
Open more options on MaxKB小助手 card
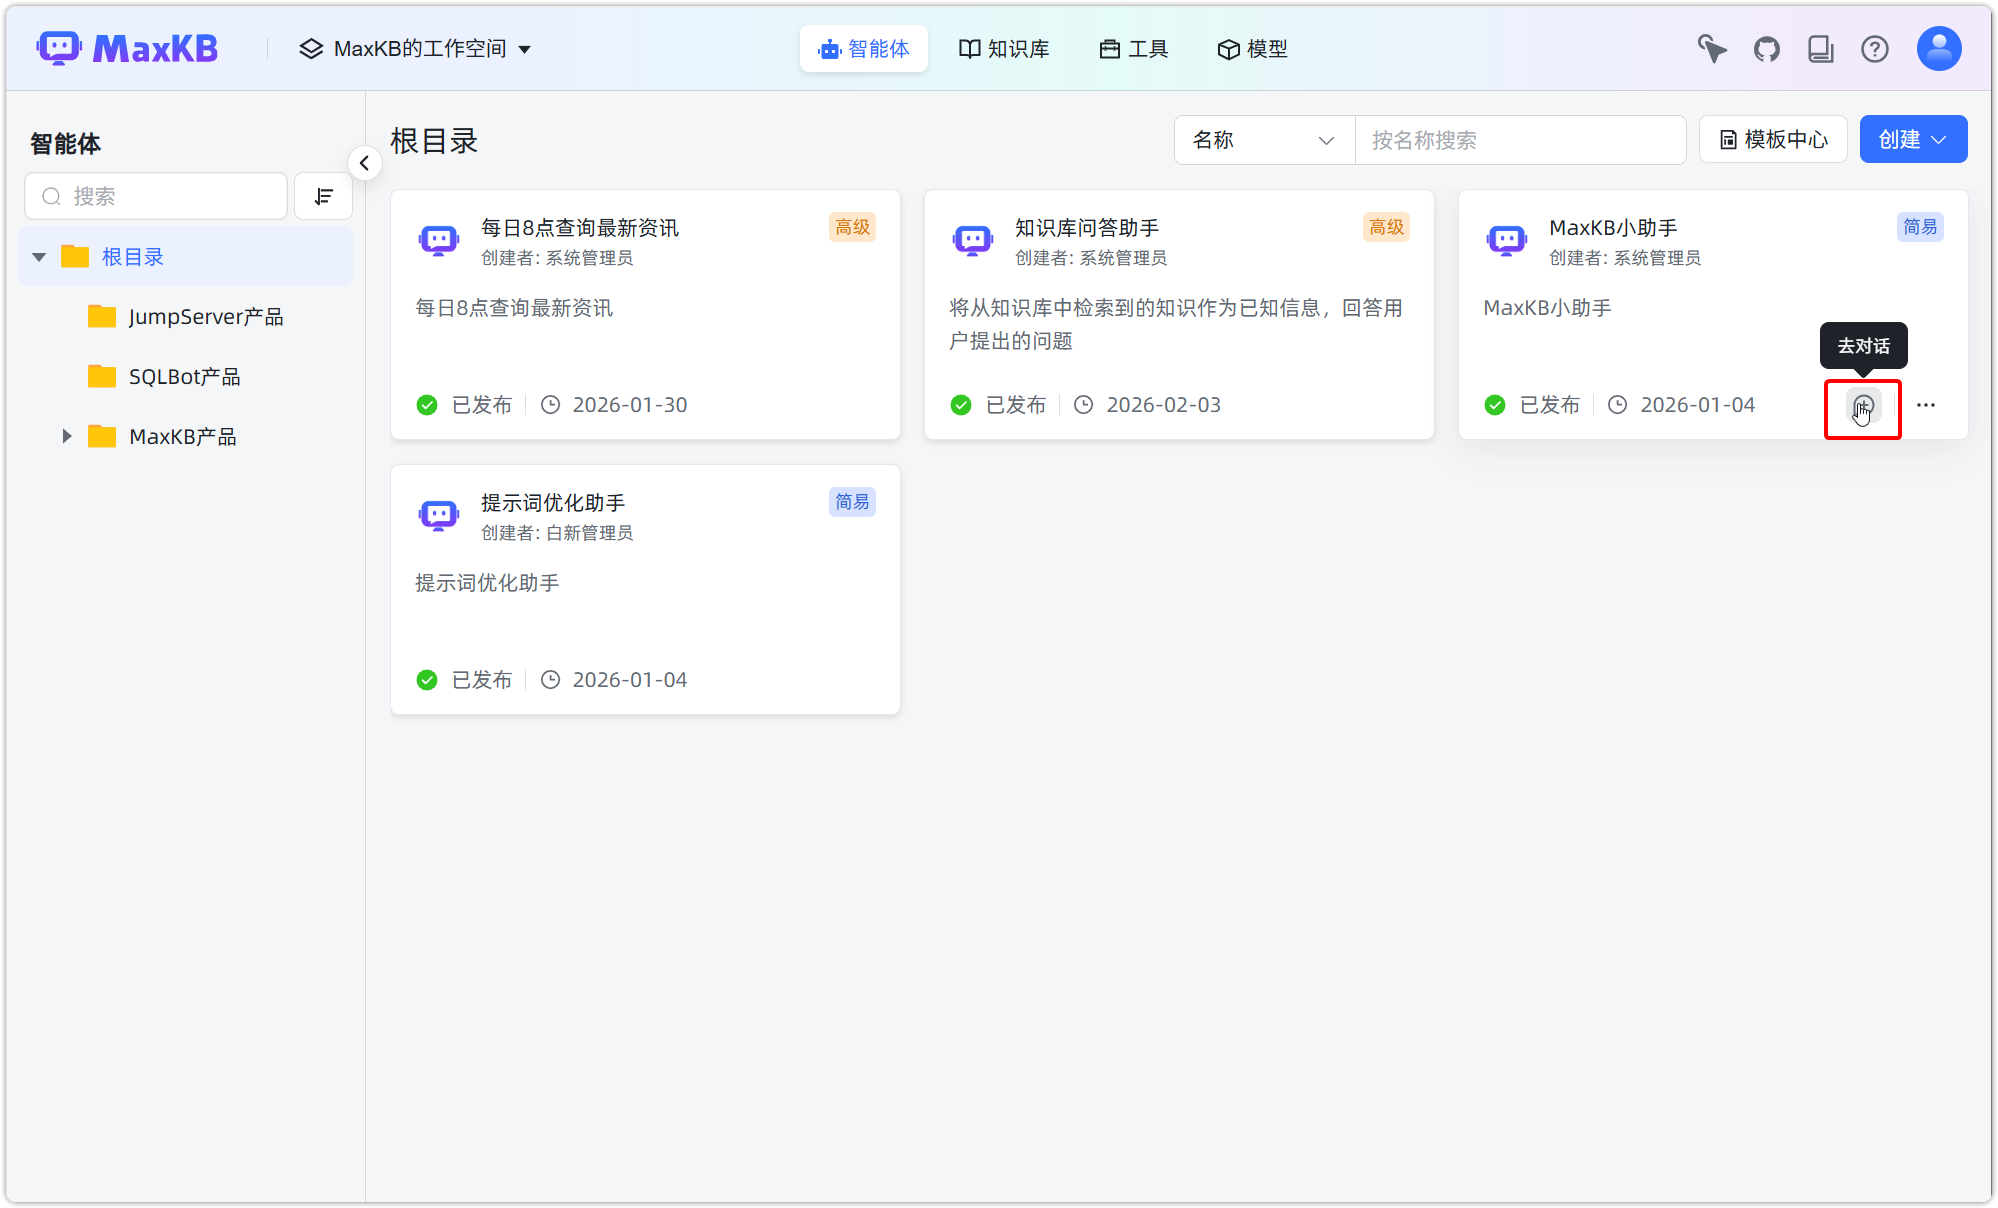pyautogui.click(x=1926, y=405)
